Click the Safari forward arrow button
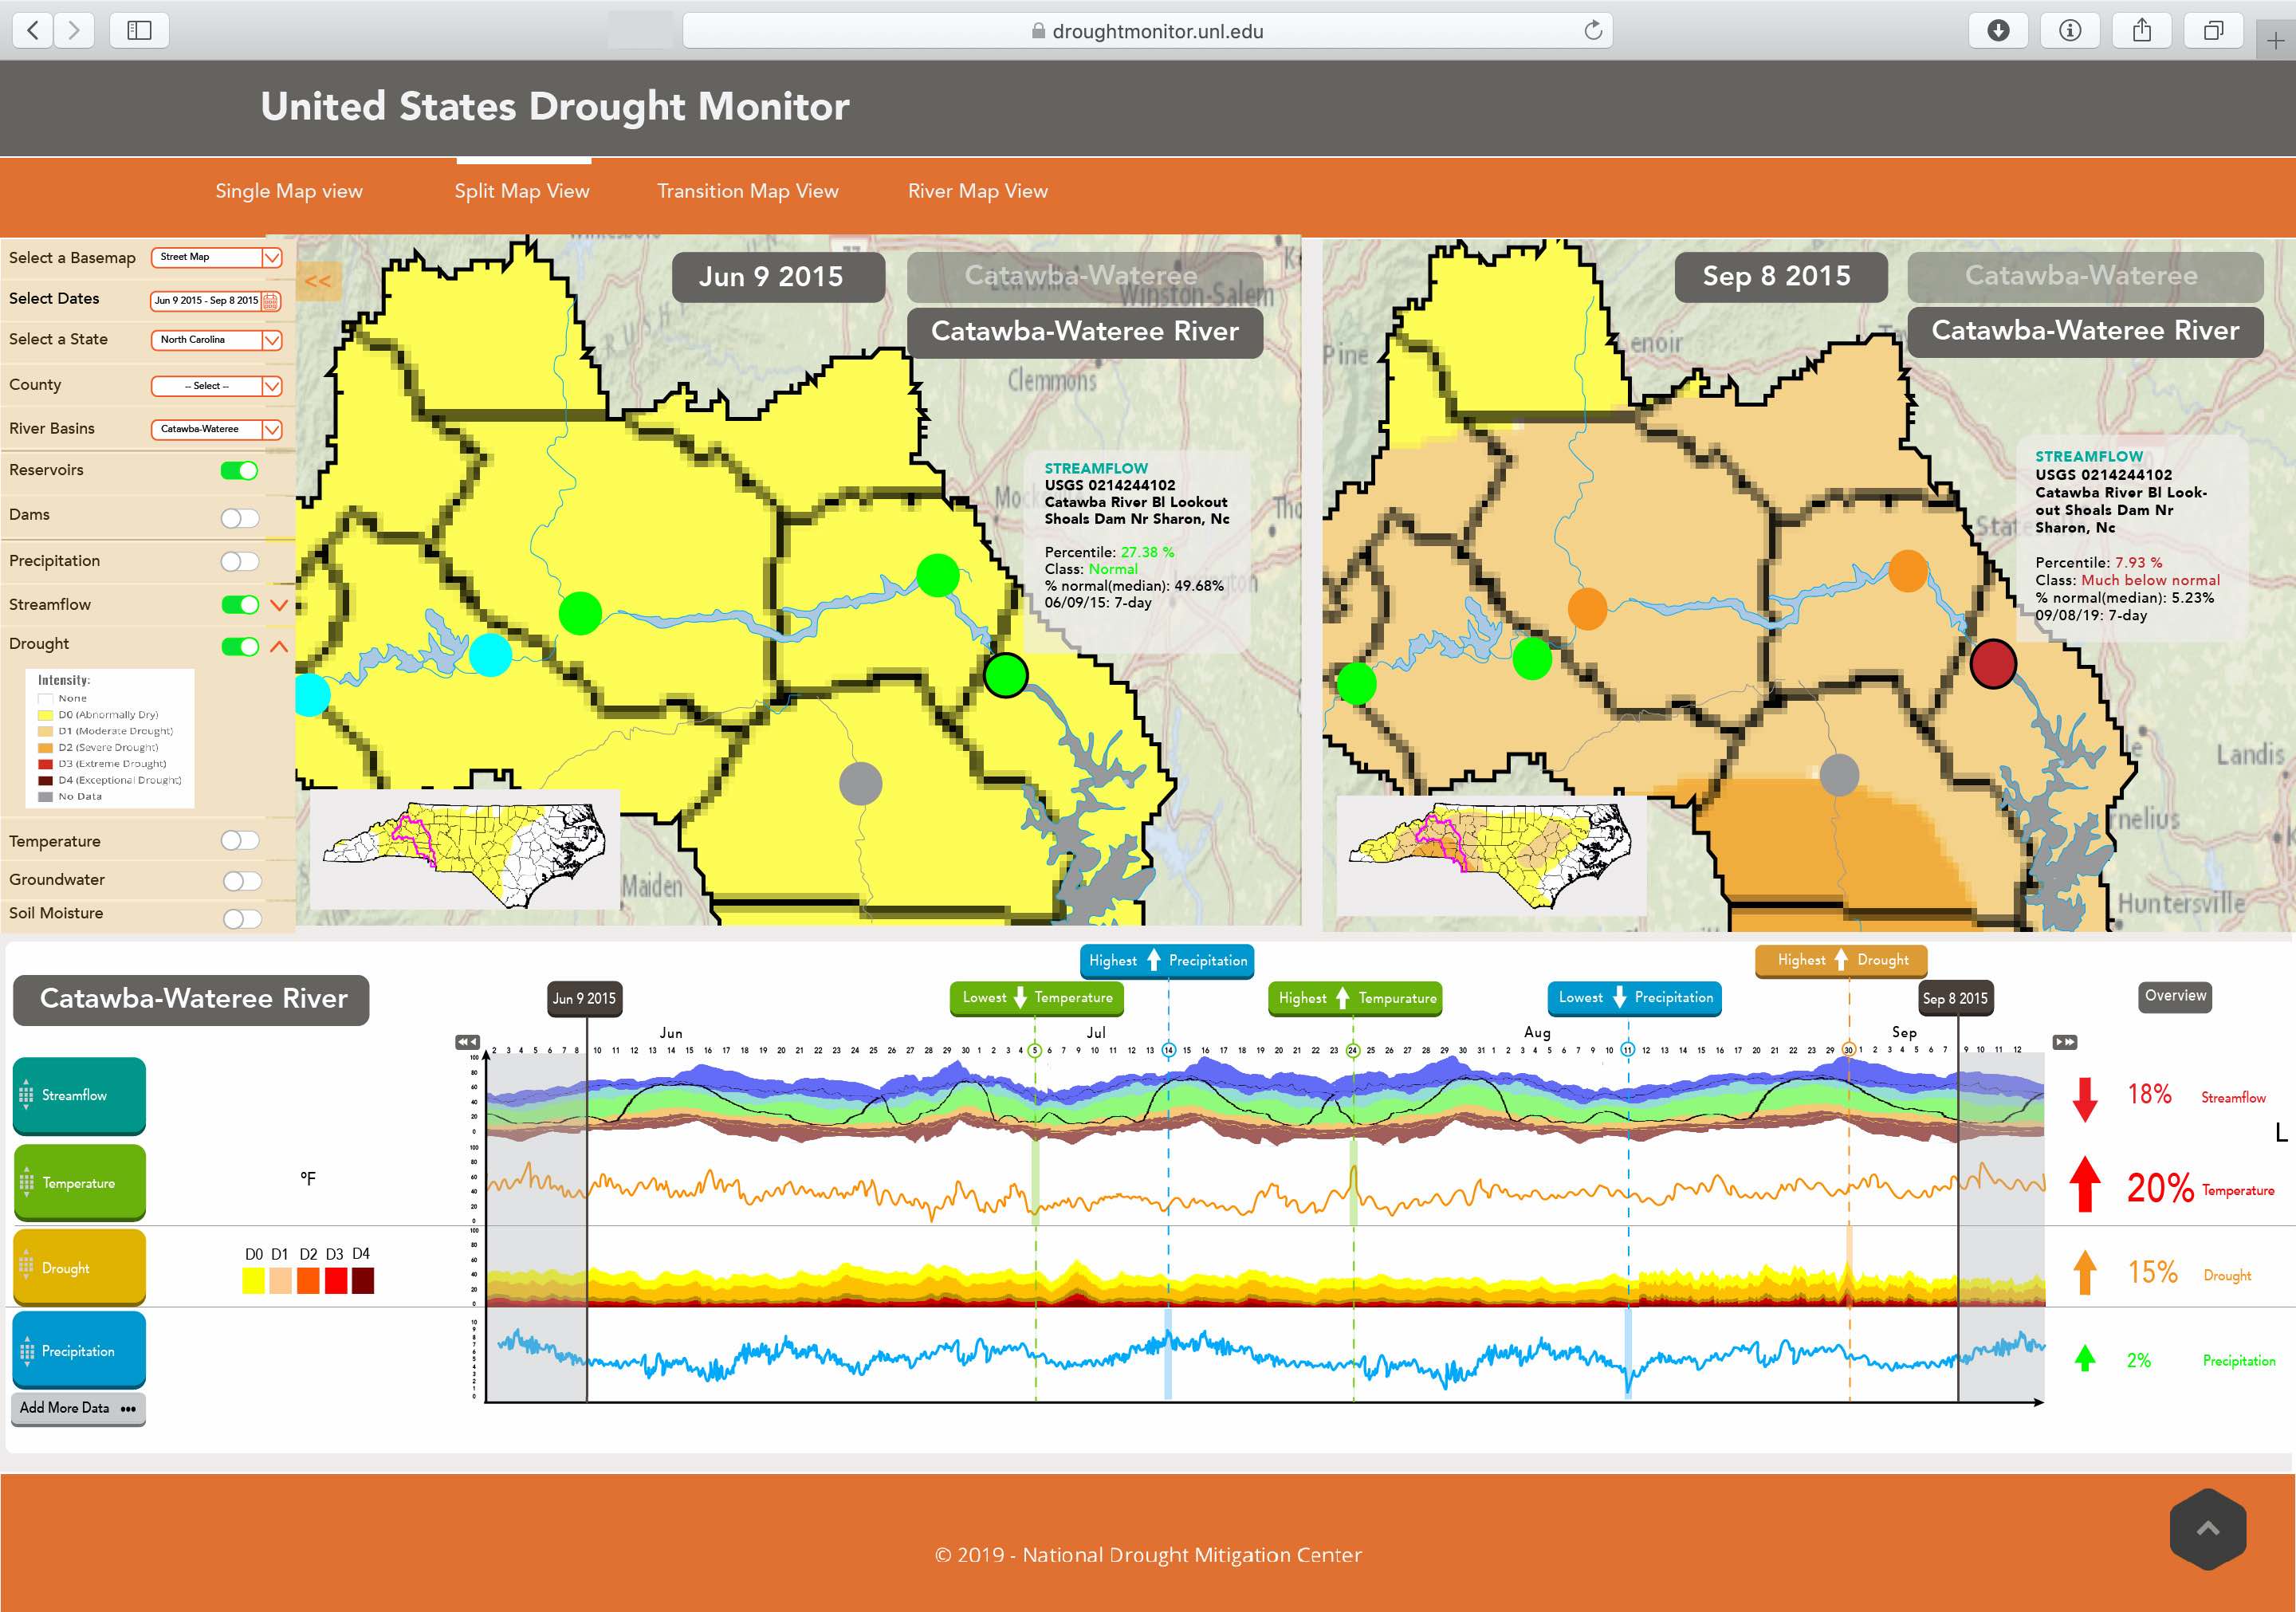Viewport: 2296px width, 1612px height. click(x=74, y=30)
